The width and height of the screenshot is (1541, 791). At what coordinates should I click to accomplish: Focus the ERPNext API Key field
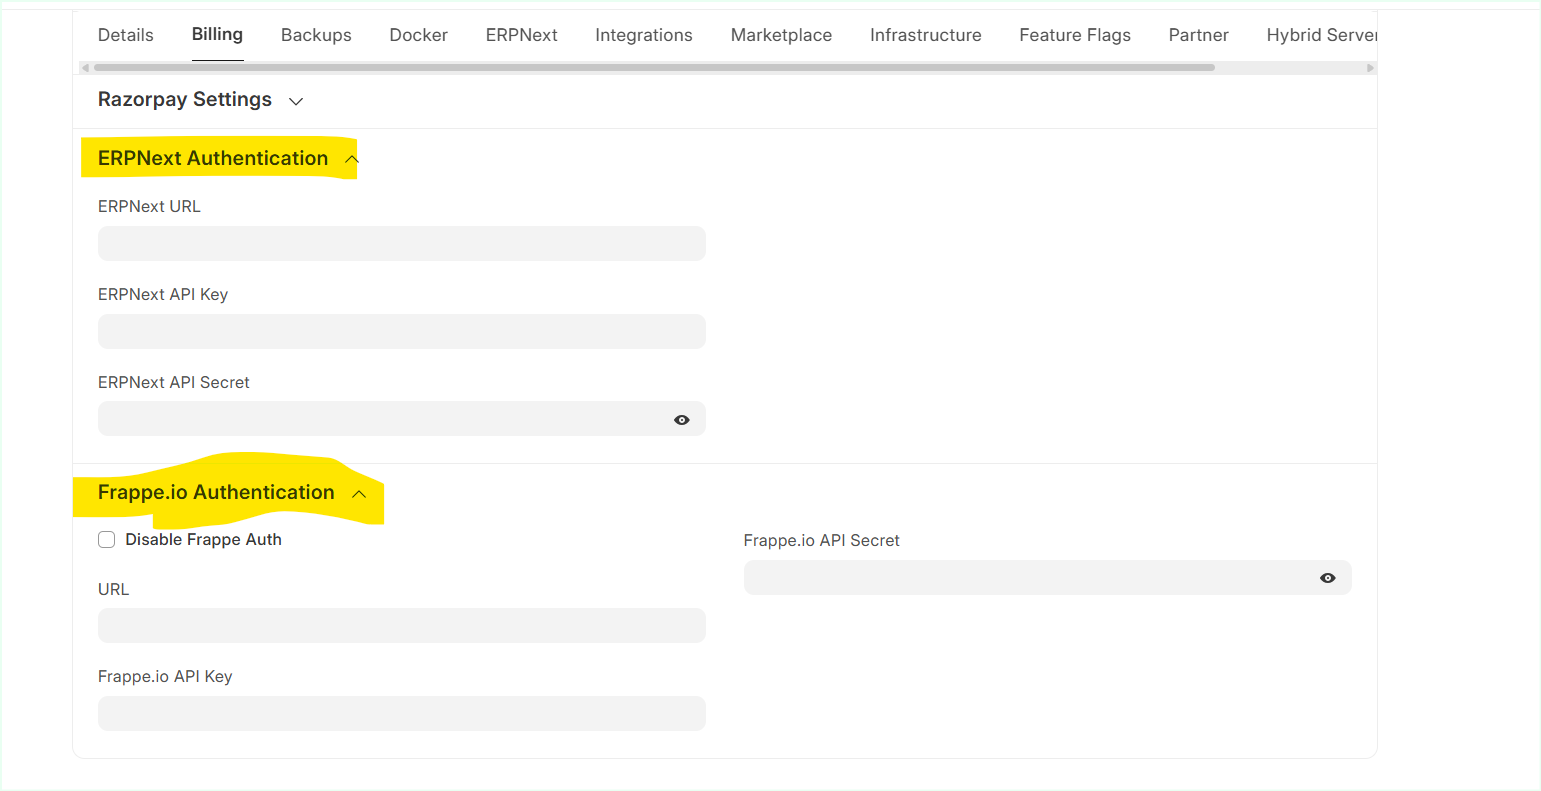402,331
